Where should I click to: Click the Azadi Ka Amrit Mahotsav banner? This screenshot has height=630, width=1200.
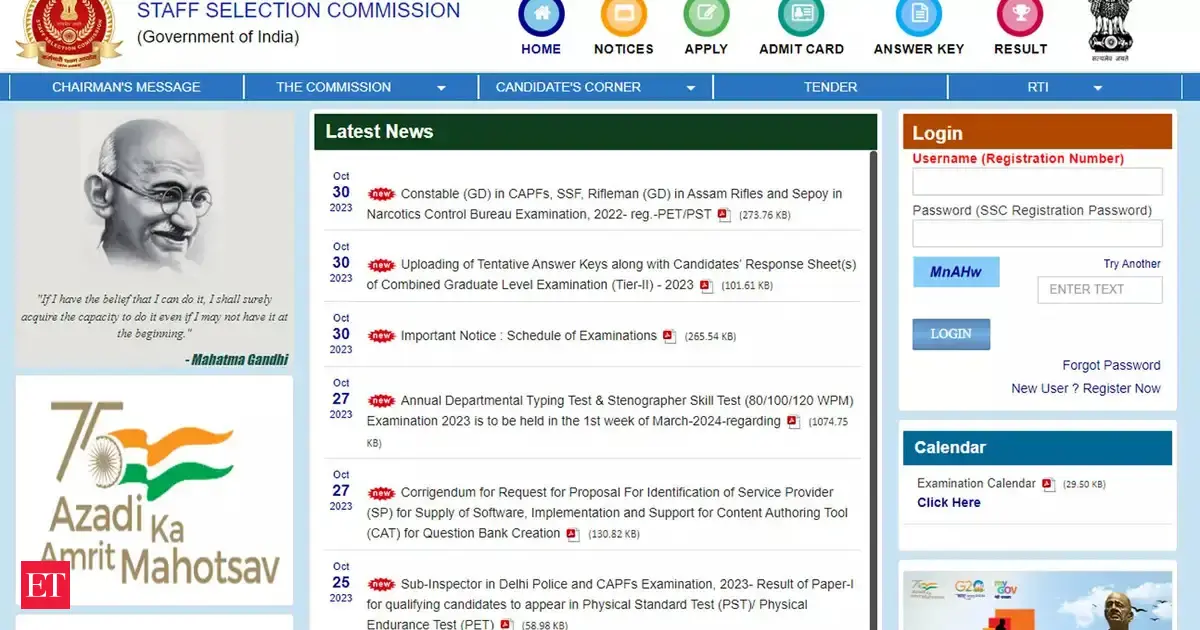coord(154,490)
